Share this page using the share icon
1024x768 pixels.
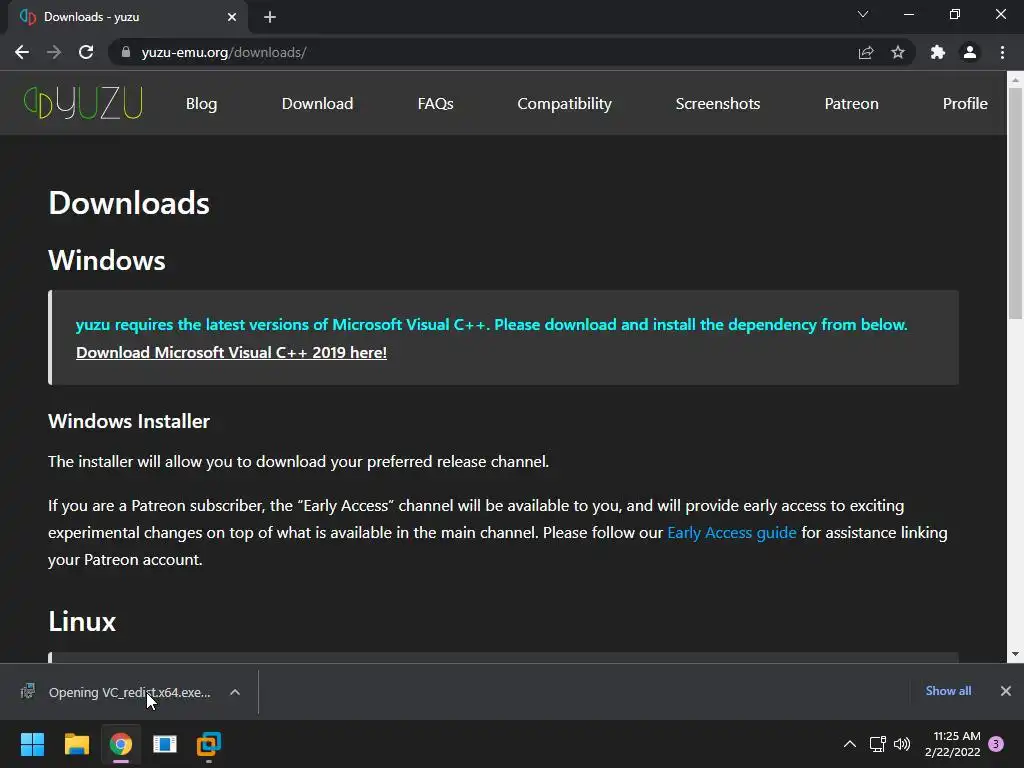[x=865, y=52]
